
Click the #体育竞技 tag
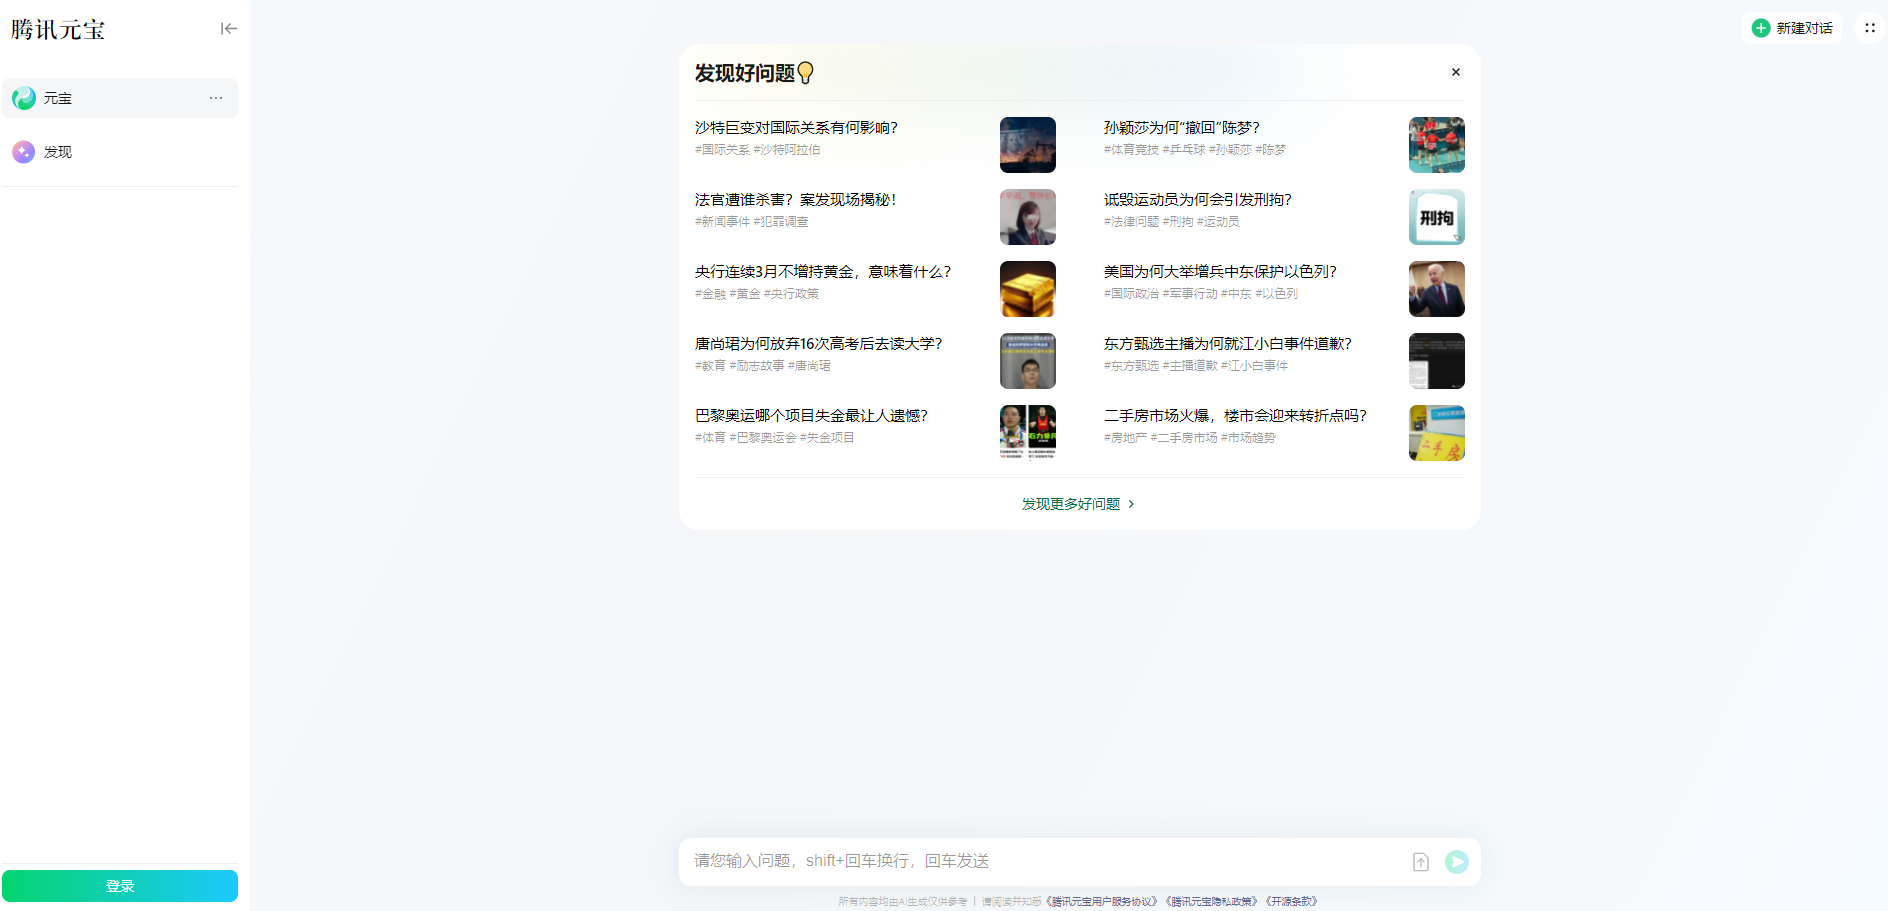pyautogui.click(x=1131, y=150)
